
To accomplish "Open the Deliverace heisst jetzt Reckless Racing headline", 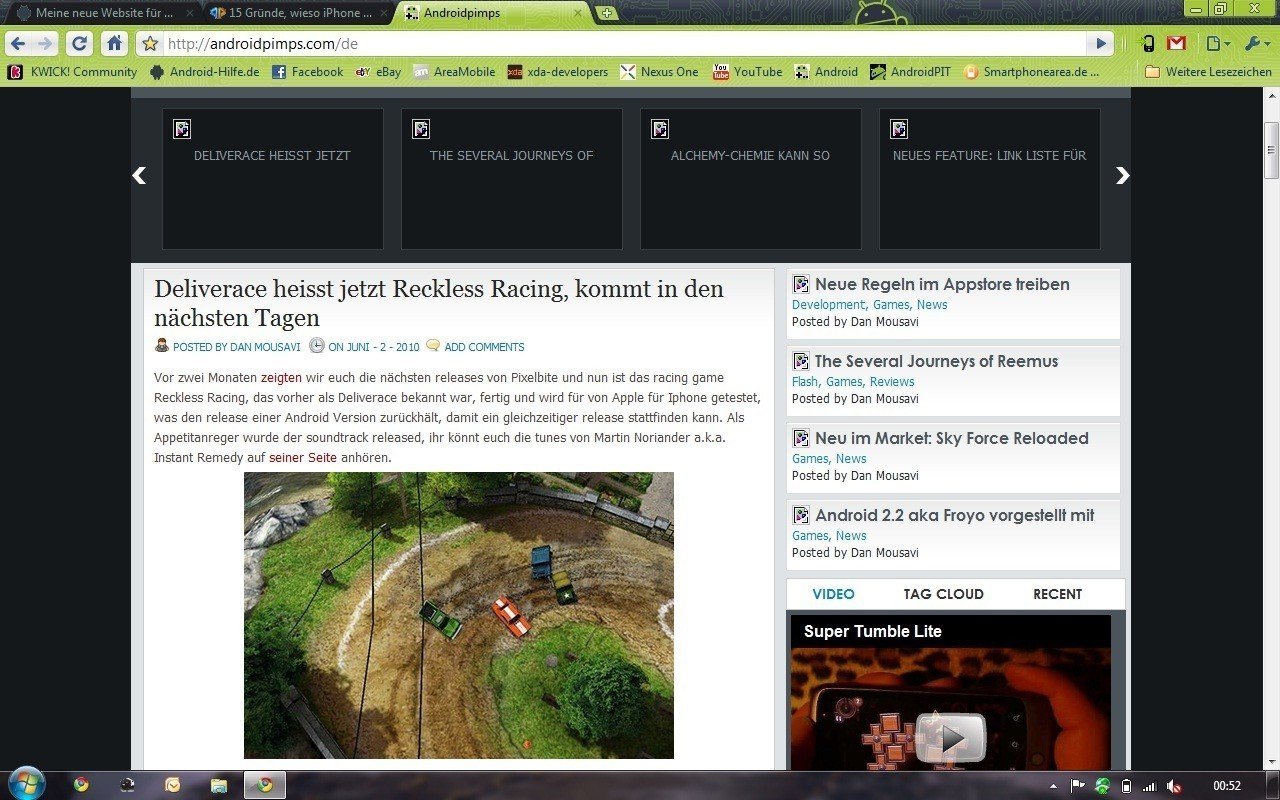I will 439,303.
